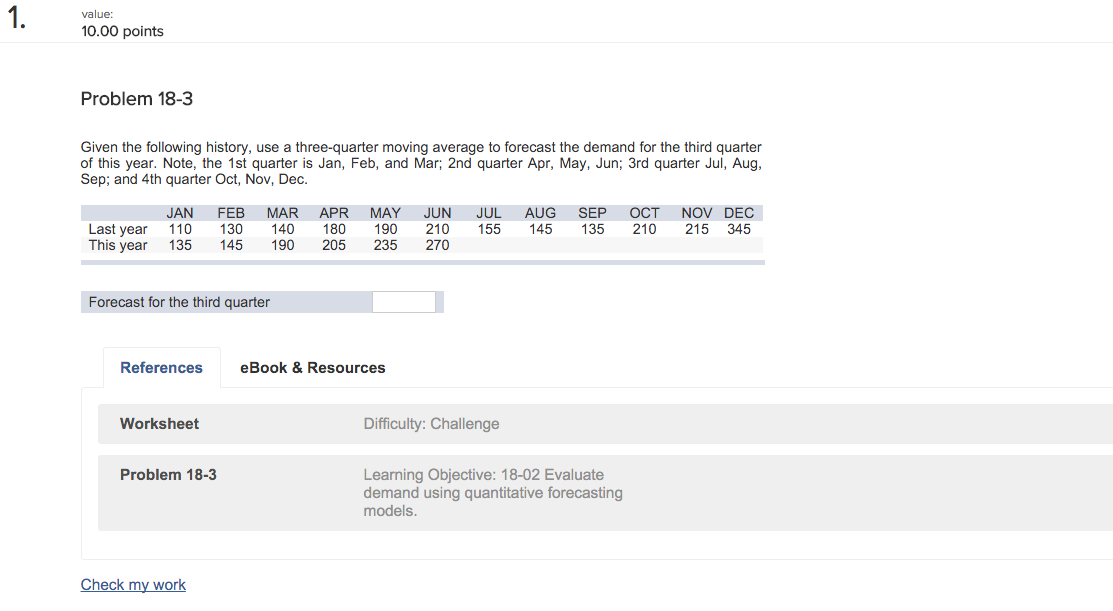Click the This year row label
Screen dimensions: 1113x611
click(118, 245)
